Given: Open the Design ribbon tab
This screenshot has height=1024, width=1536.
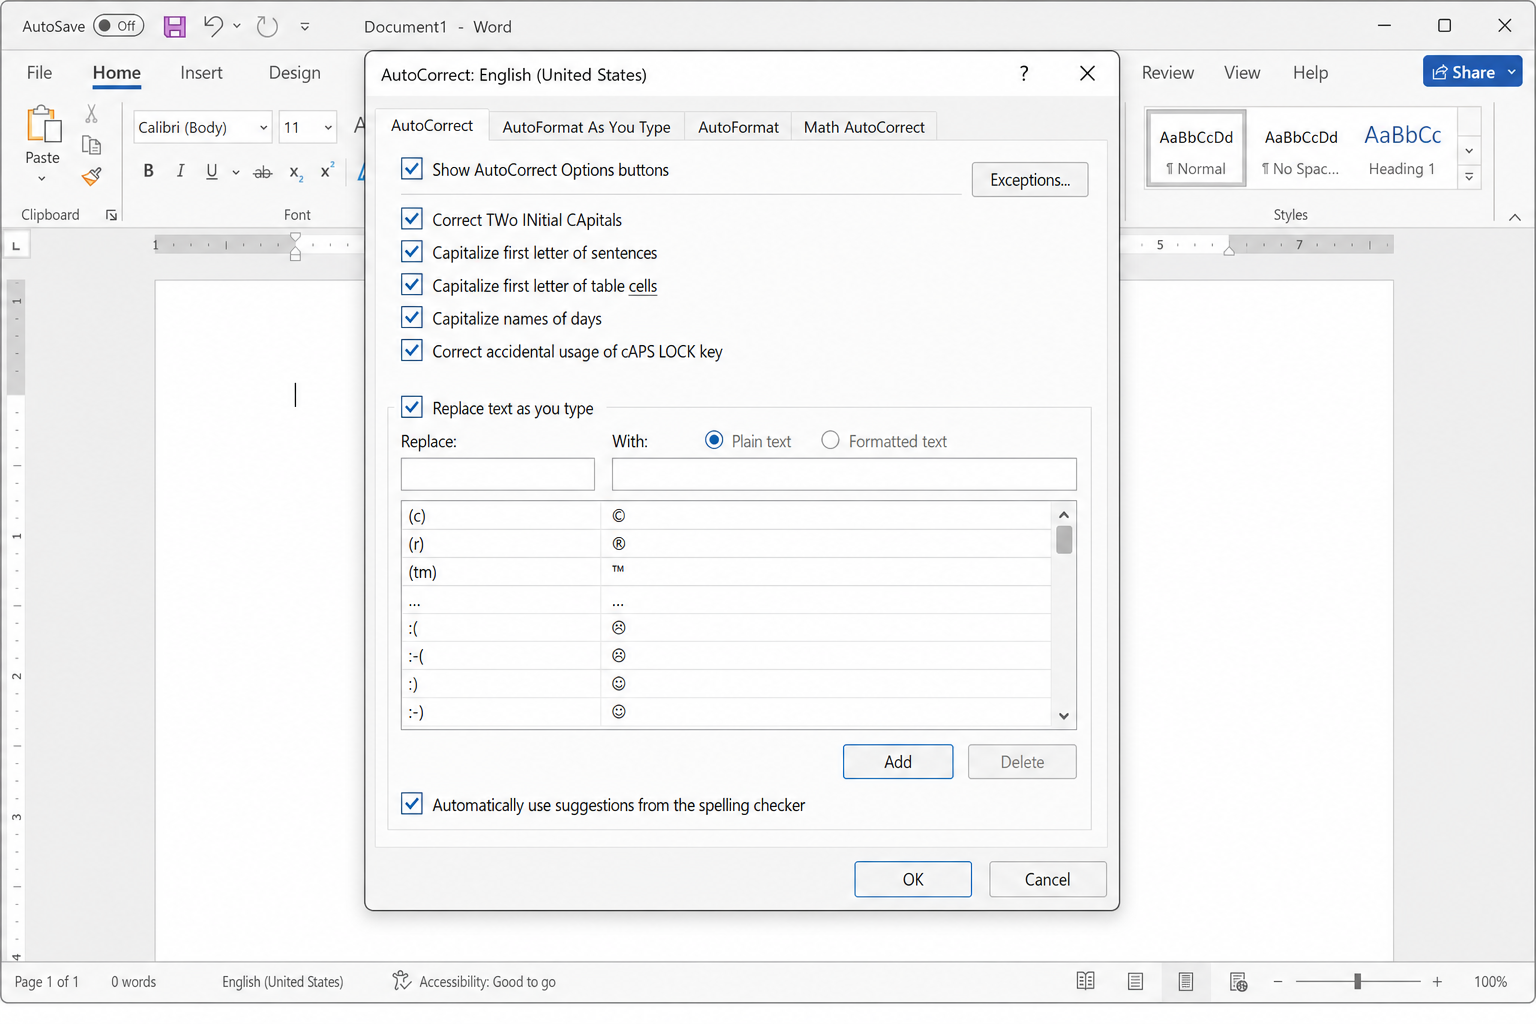Looking at the screenshot, I should pos(295,73).
